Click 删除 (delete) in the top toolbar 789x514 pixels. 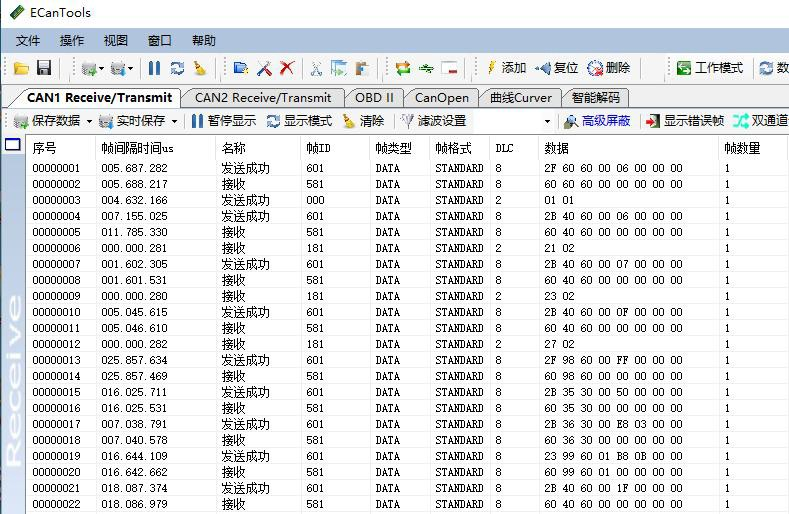pyautogui.click(x=609, y=68)
